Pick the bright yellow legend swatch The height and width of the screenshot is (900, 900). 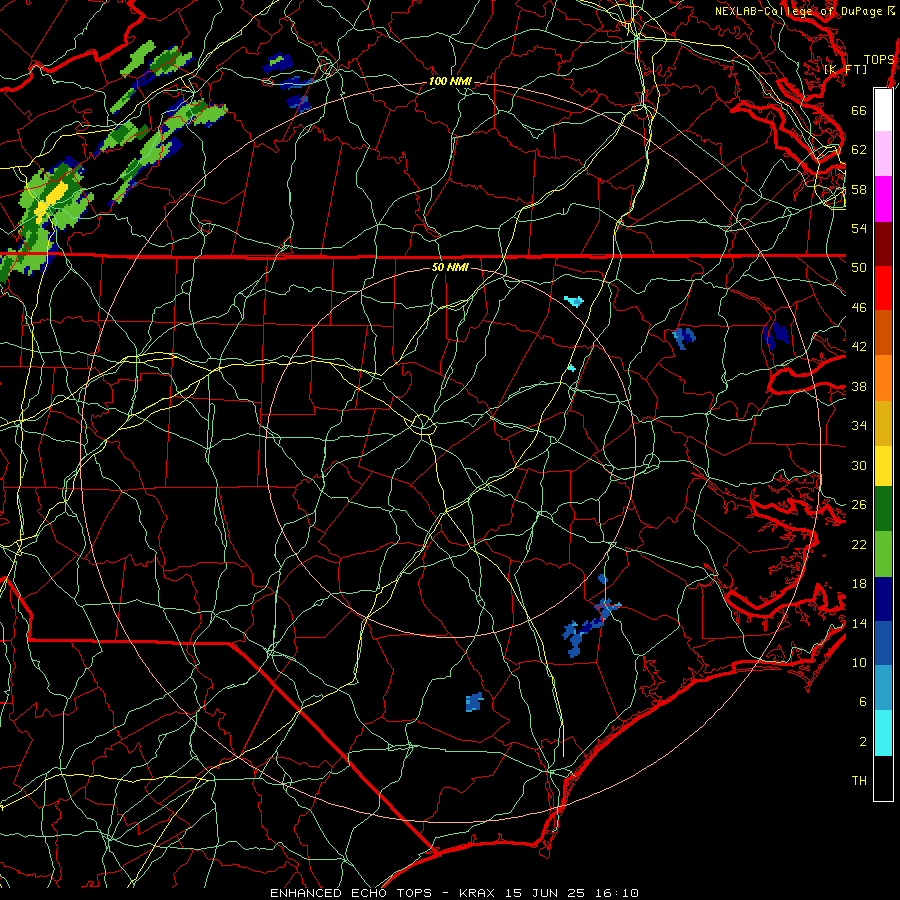pyautogui.click(x=883, y=466)
